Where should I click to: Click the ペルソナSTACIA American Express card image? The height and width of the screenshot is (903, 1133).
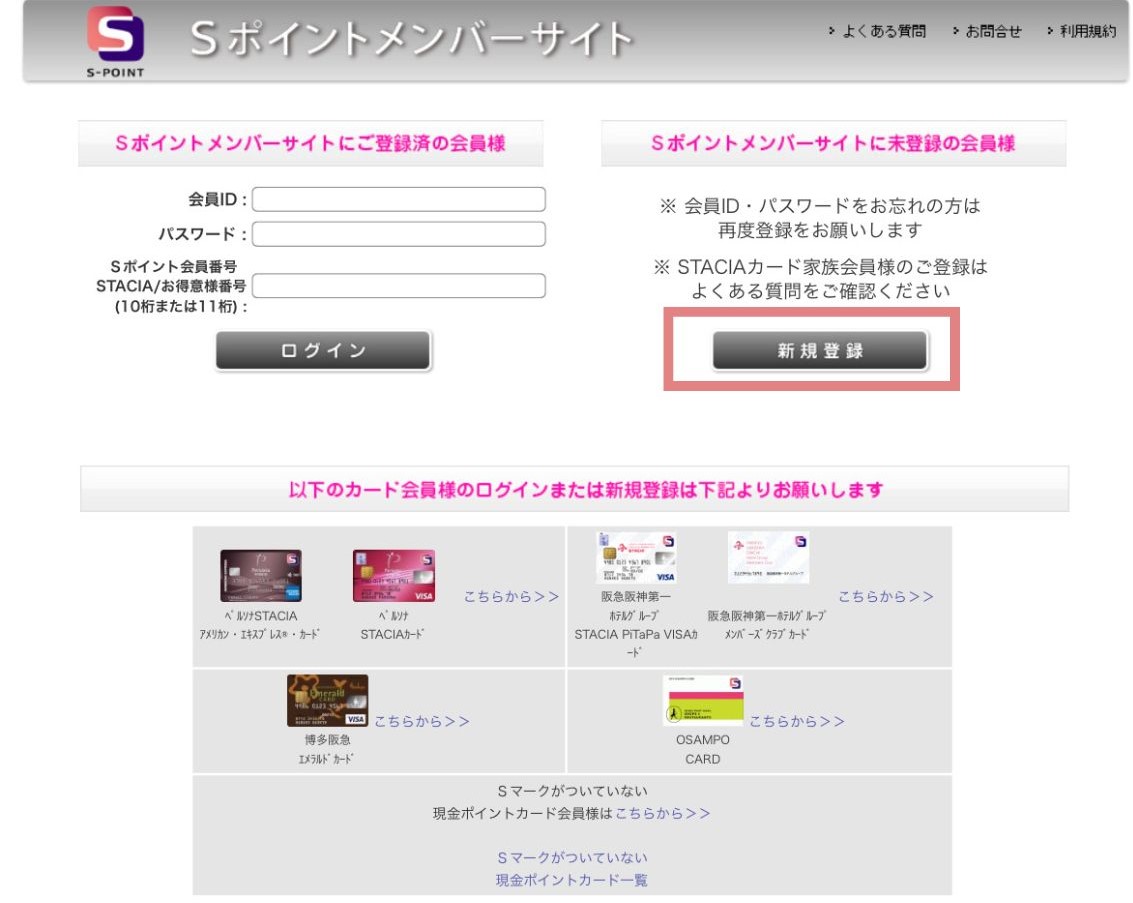[x=260, y=575]
